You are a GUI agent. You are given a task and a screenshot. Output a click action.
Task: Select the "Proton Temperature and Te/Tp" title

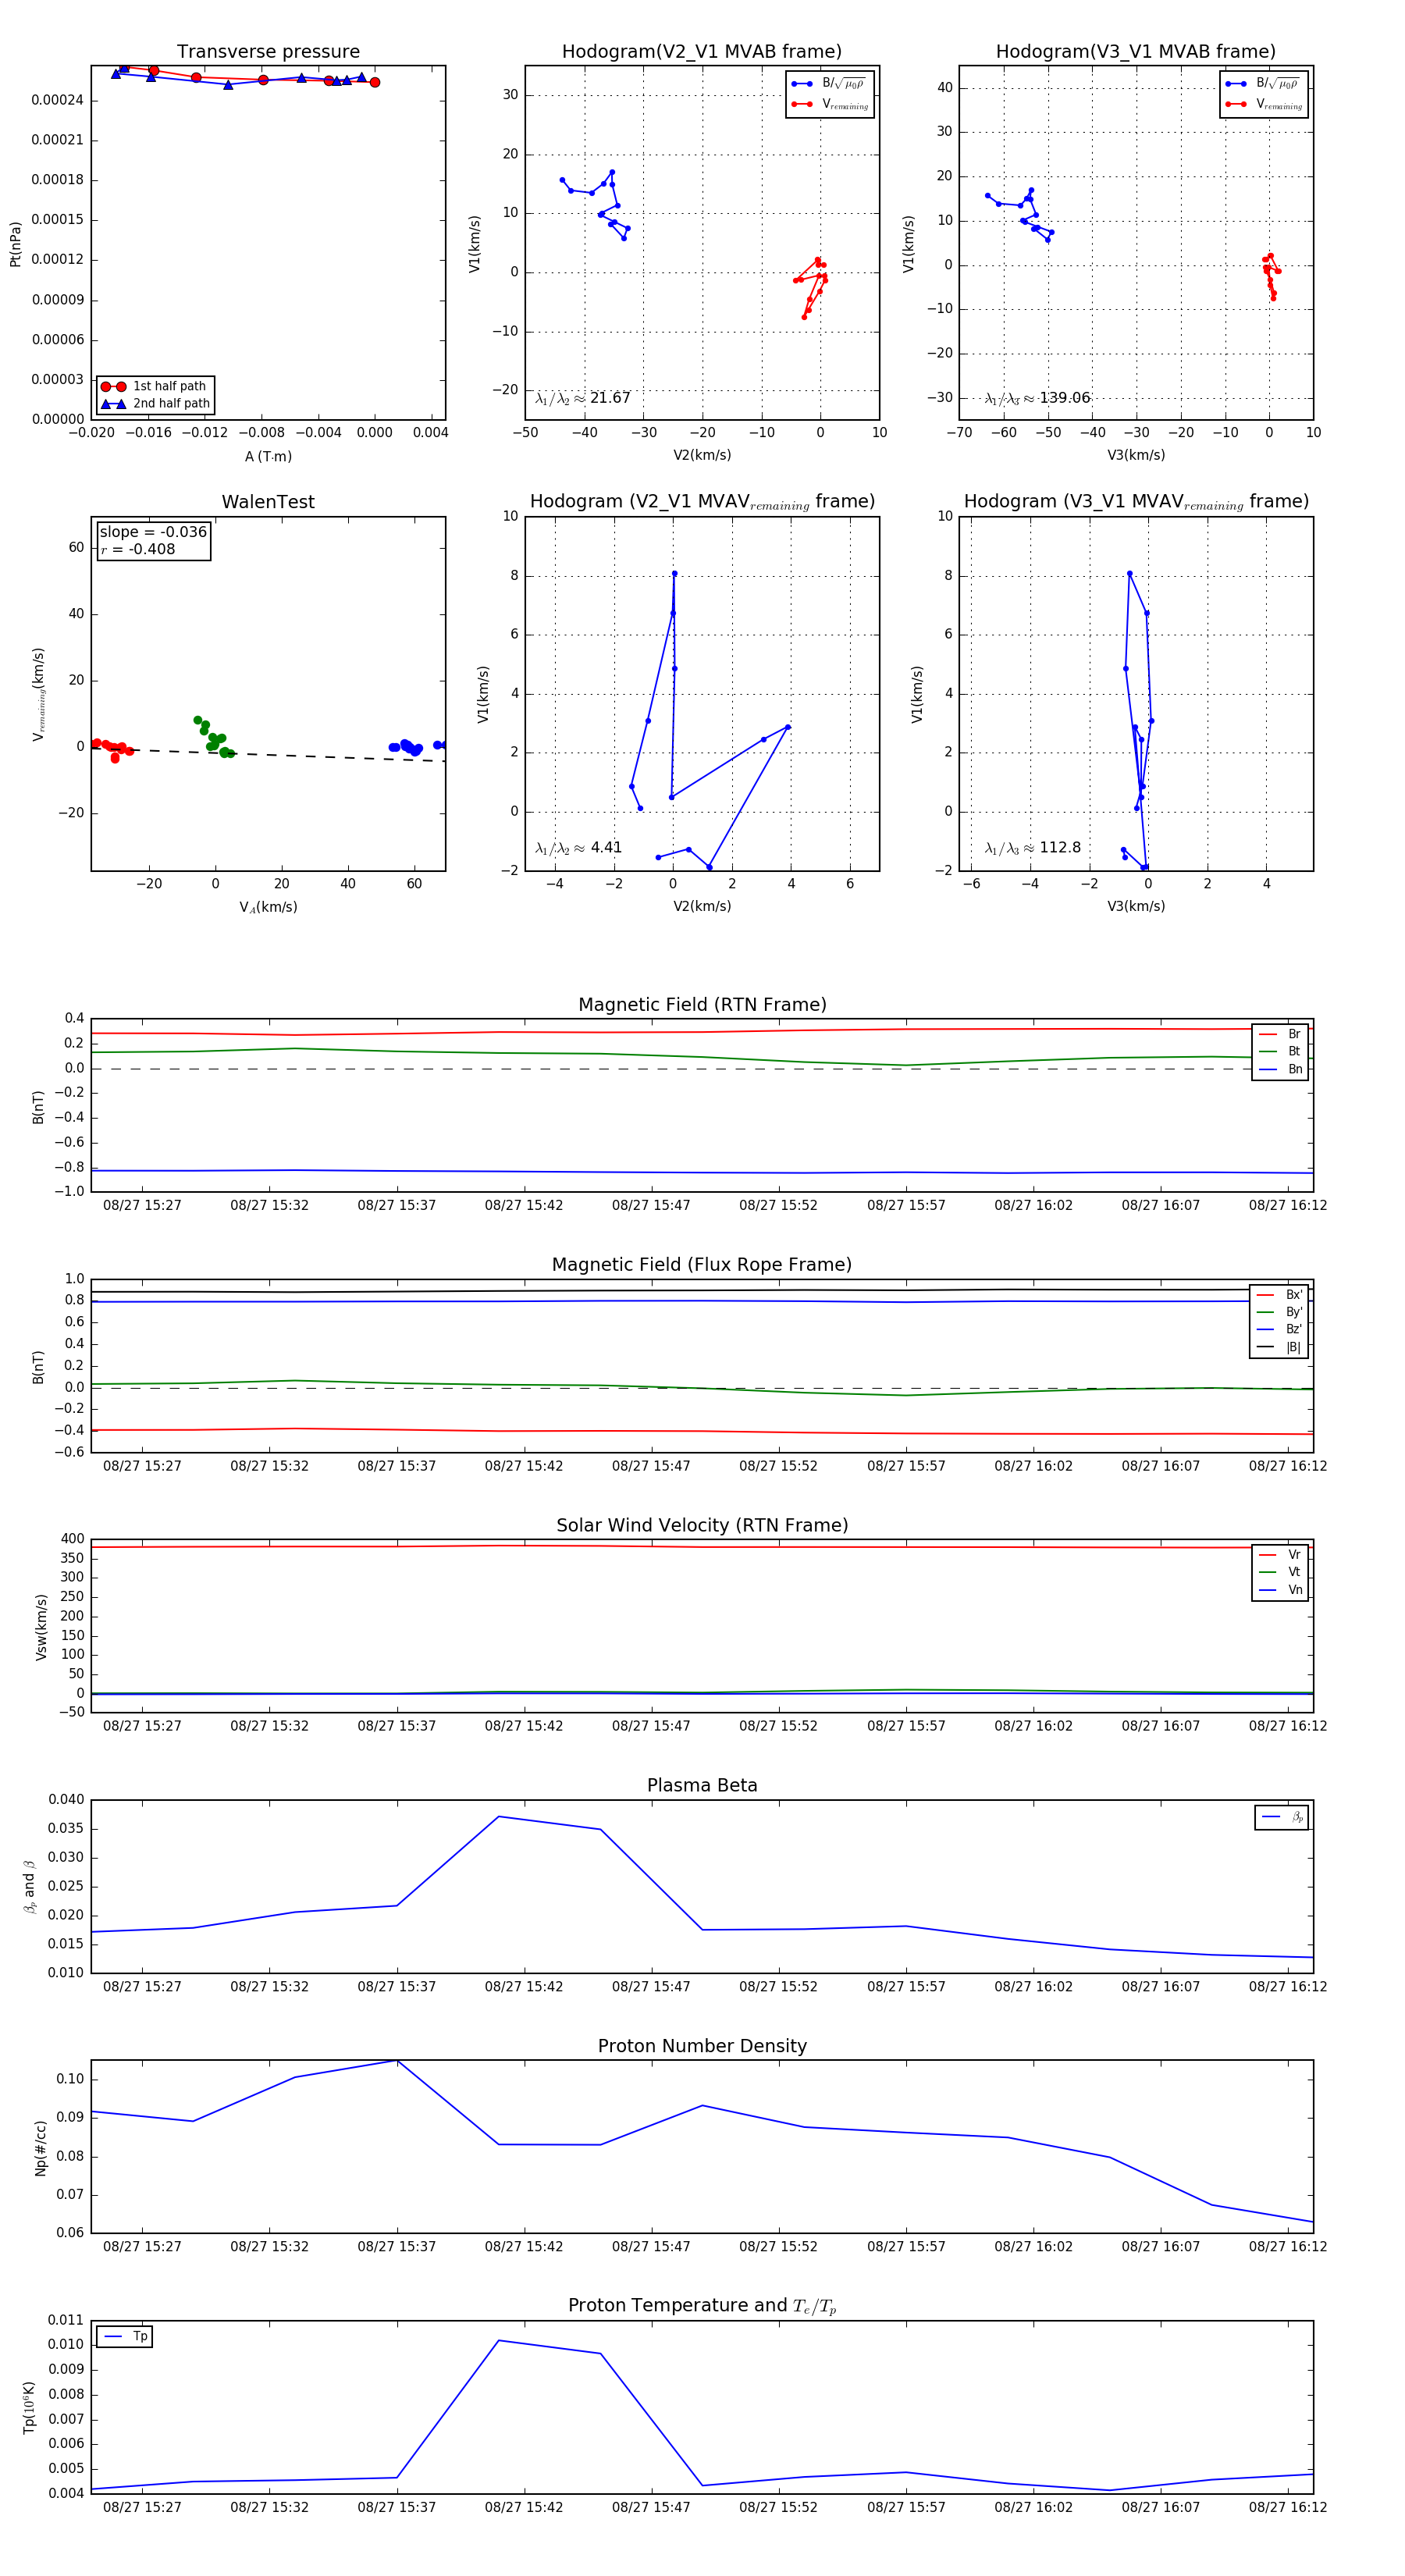point(702,2306)
